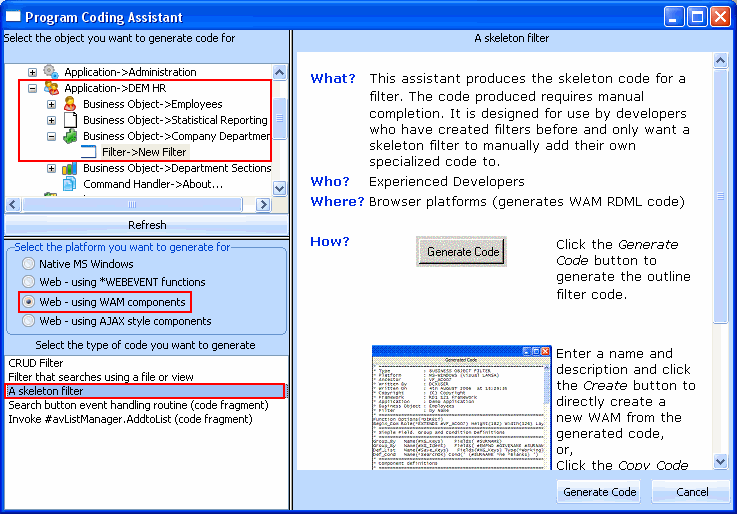Select the Native MS Windows platform
Screen dimensions: 737x514
point(29,264)
